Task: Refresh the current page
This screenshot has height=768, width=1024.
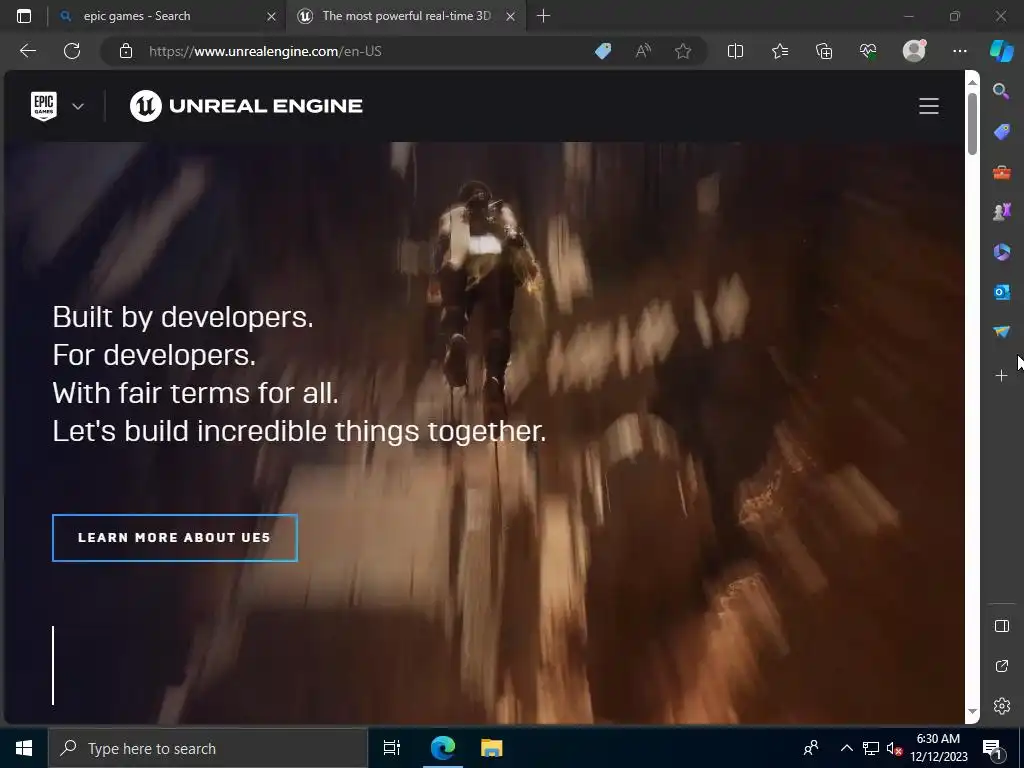Action: click(x=72, y=51)
